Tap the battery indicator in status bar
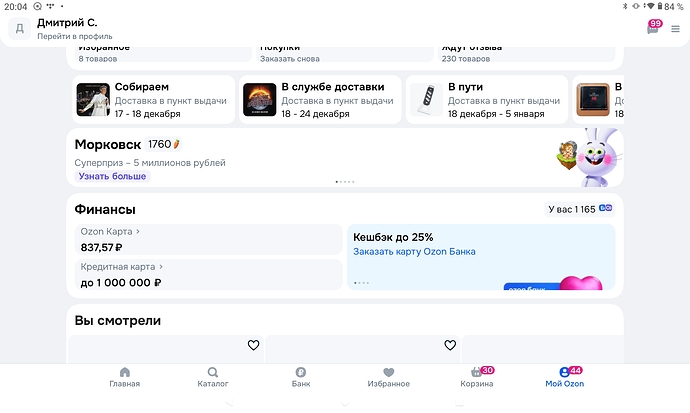Image resolution: width=690 pixels, height=413 pixels. (x=660, y=6)
